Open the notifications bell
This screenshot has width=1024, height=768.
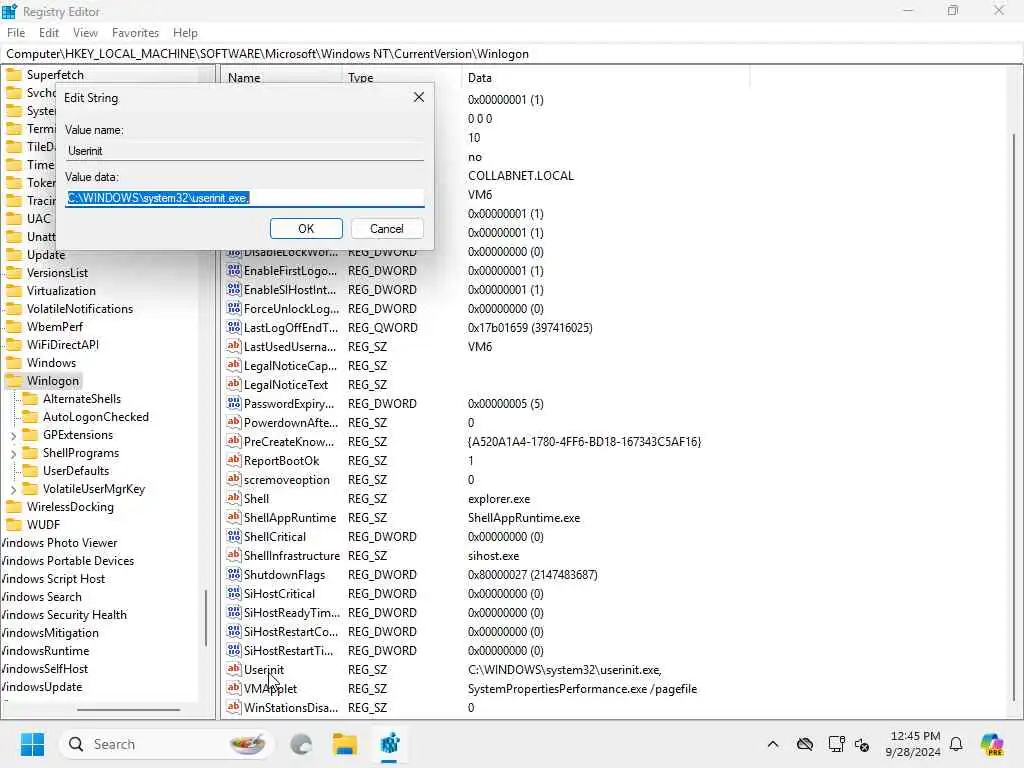click(x=956, y=744)
